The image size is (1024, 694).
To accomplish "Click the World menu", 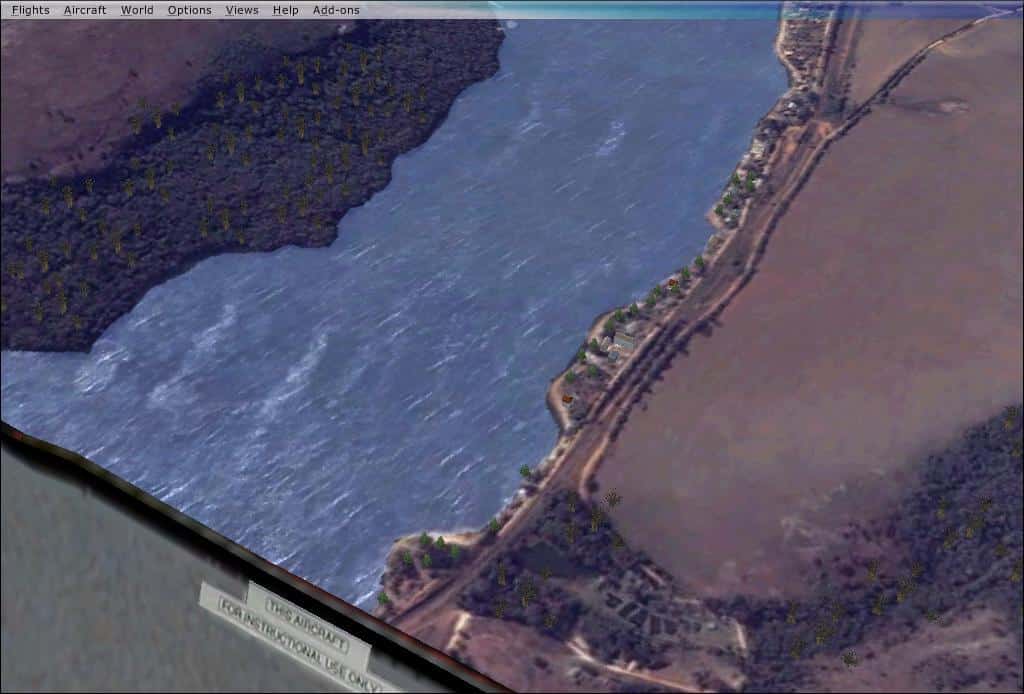I will click(137, 10).
